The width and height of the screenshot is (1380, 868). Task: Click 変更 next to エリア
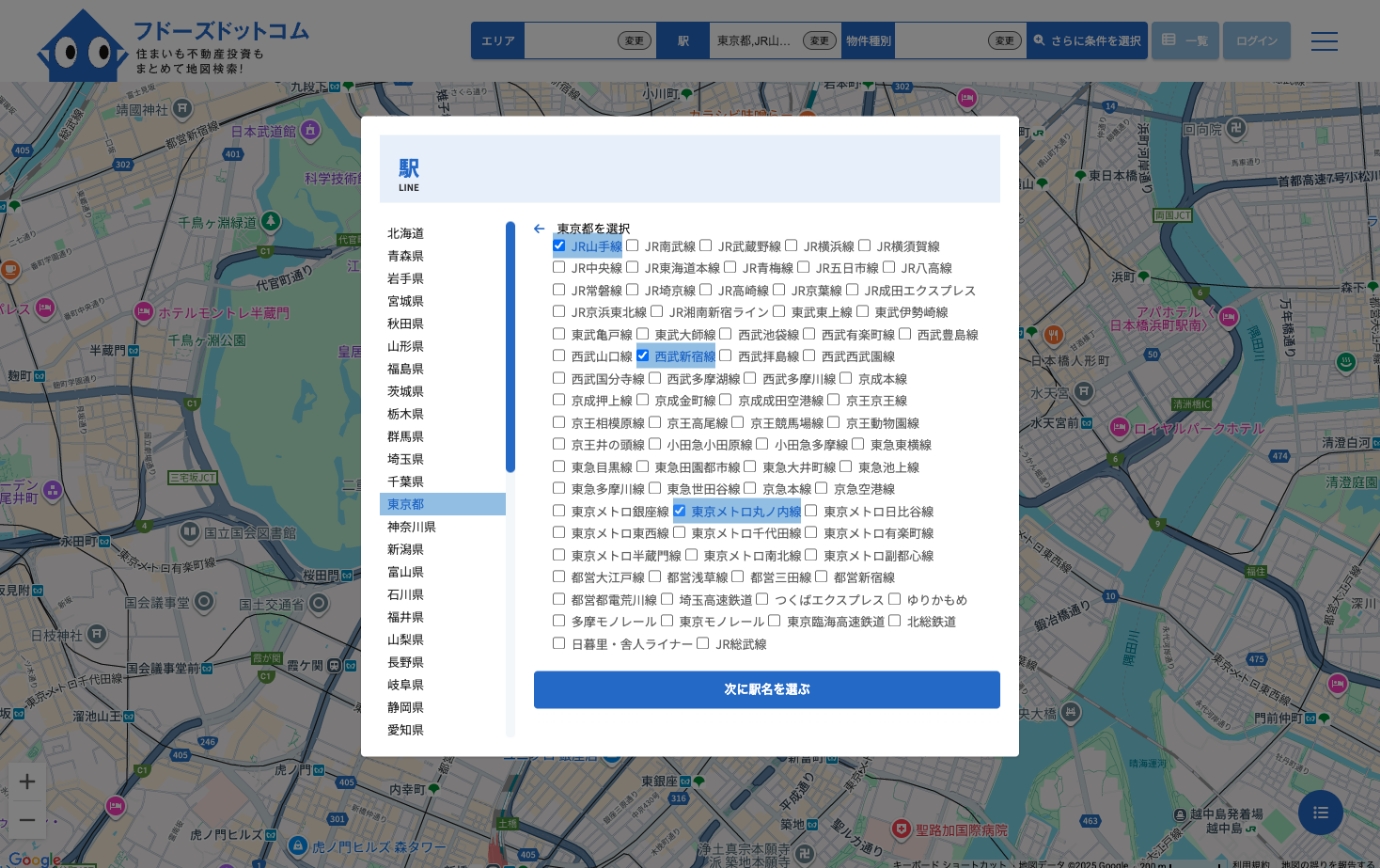[634, 41]
